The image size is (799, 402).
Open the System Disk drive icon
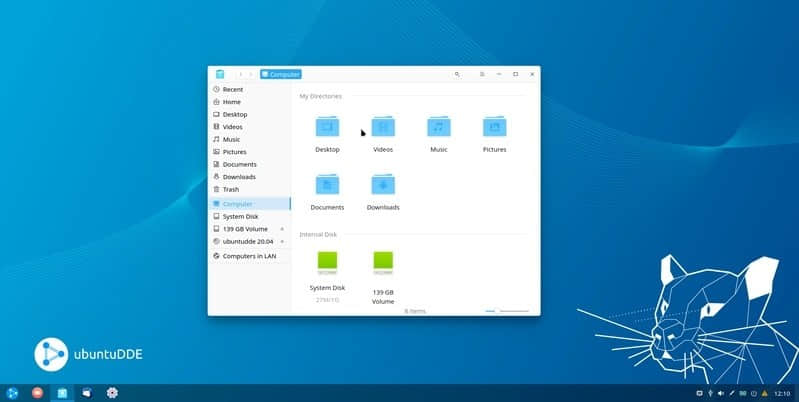click(327, 264)
